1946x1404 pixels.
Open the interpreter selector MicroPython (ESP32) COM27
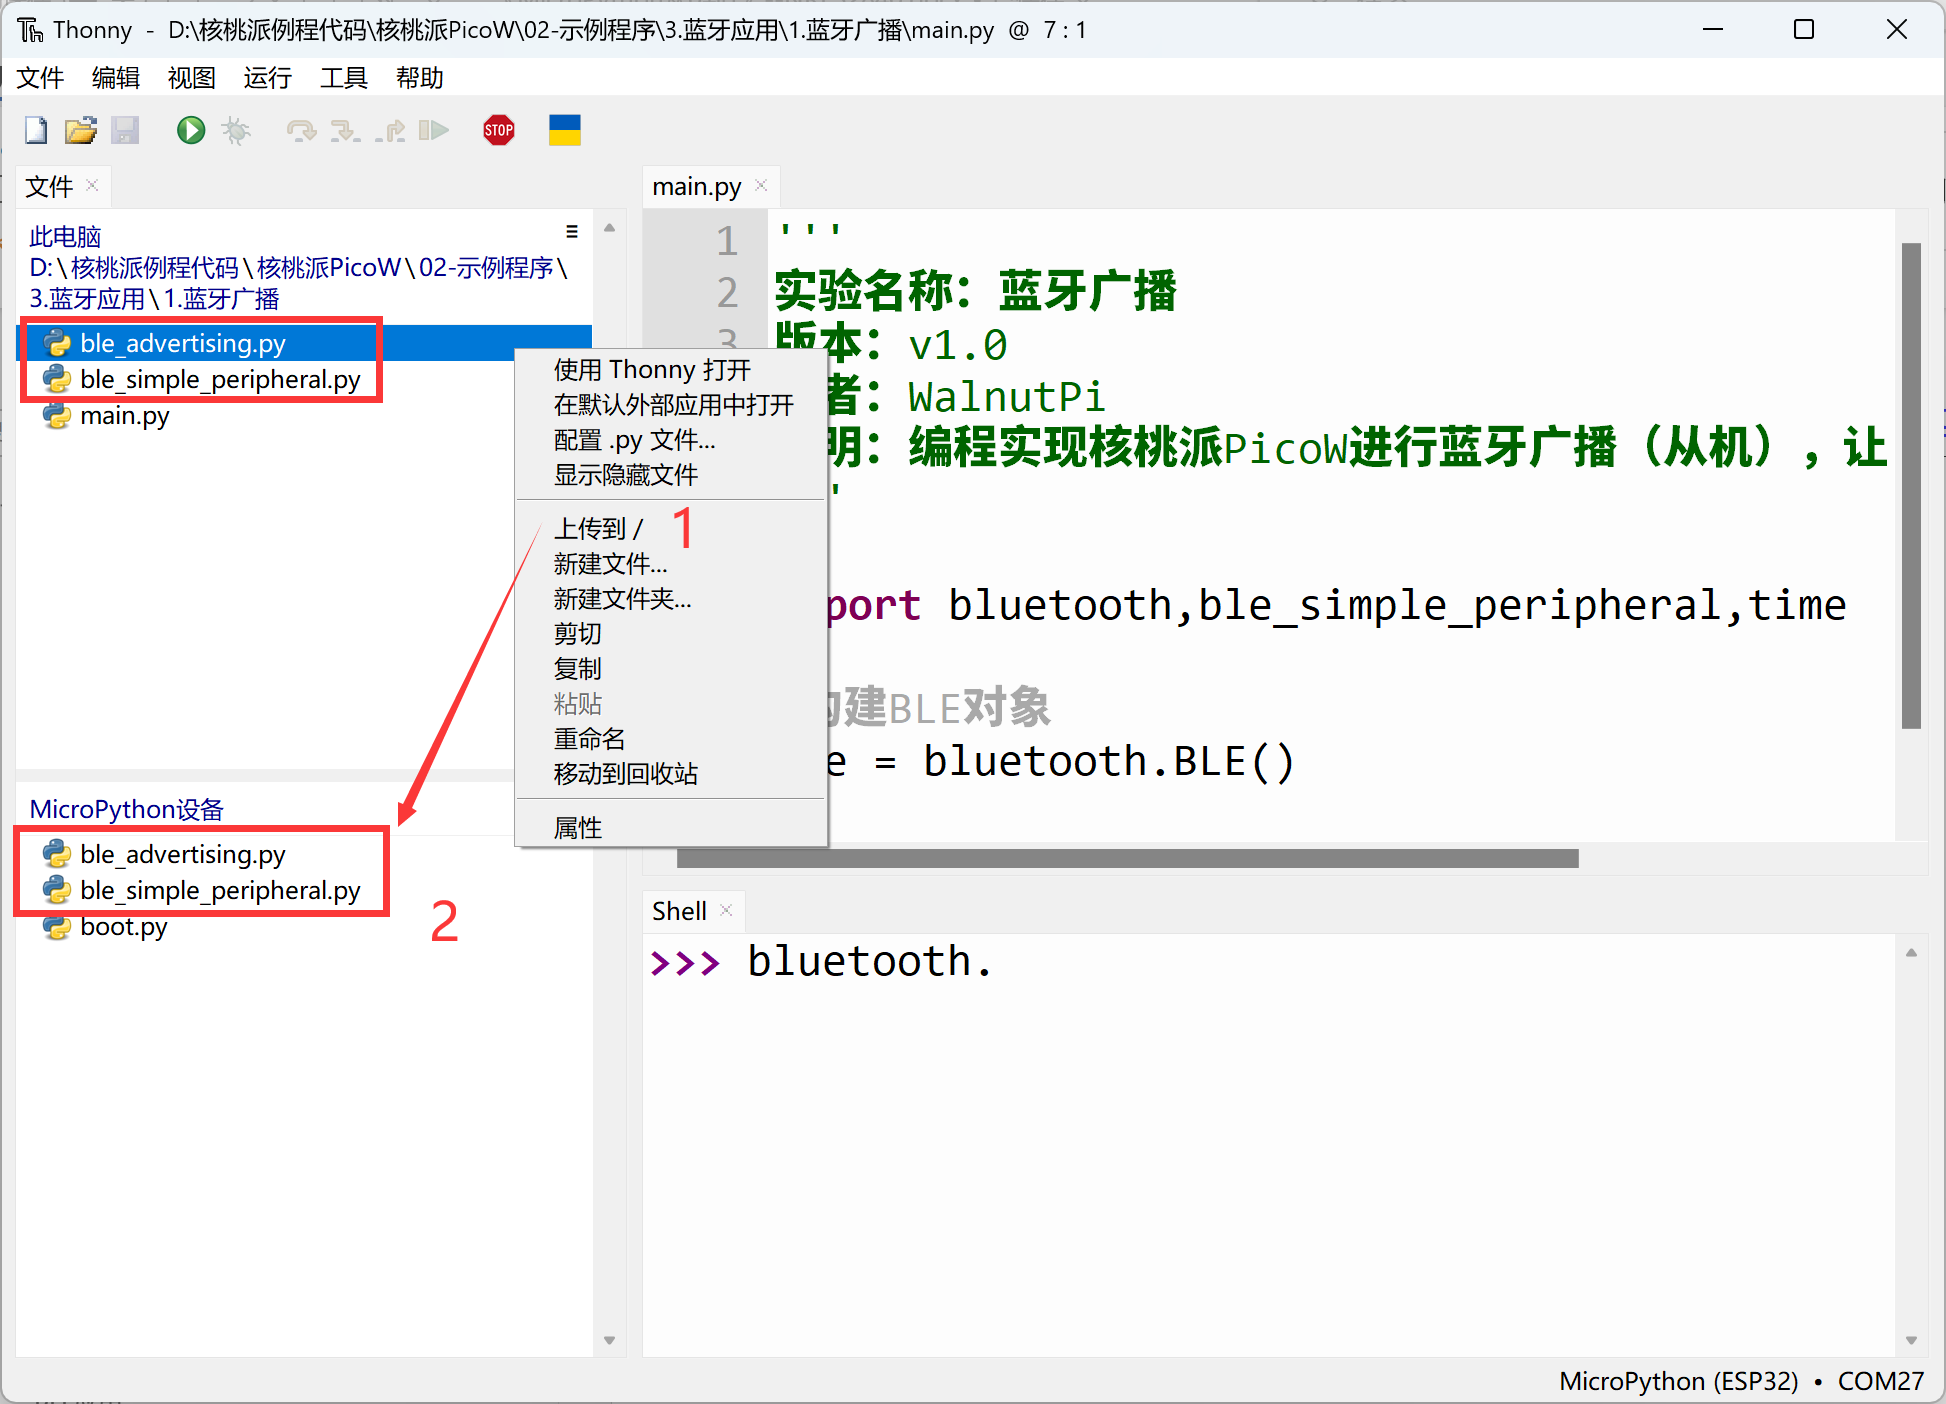[1740, 1381]
